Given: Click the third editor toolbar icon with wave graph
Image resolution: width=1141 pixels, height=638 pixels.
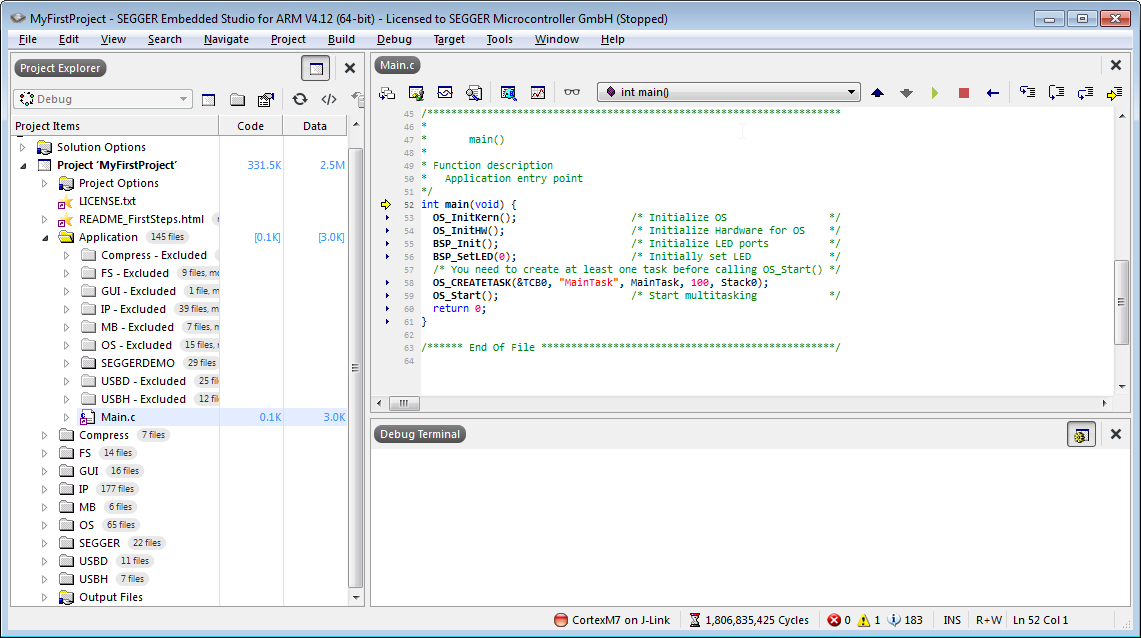Looking at the screenshot, I should tap(445, 92).
